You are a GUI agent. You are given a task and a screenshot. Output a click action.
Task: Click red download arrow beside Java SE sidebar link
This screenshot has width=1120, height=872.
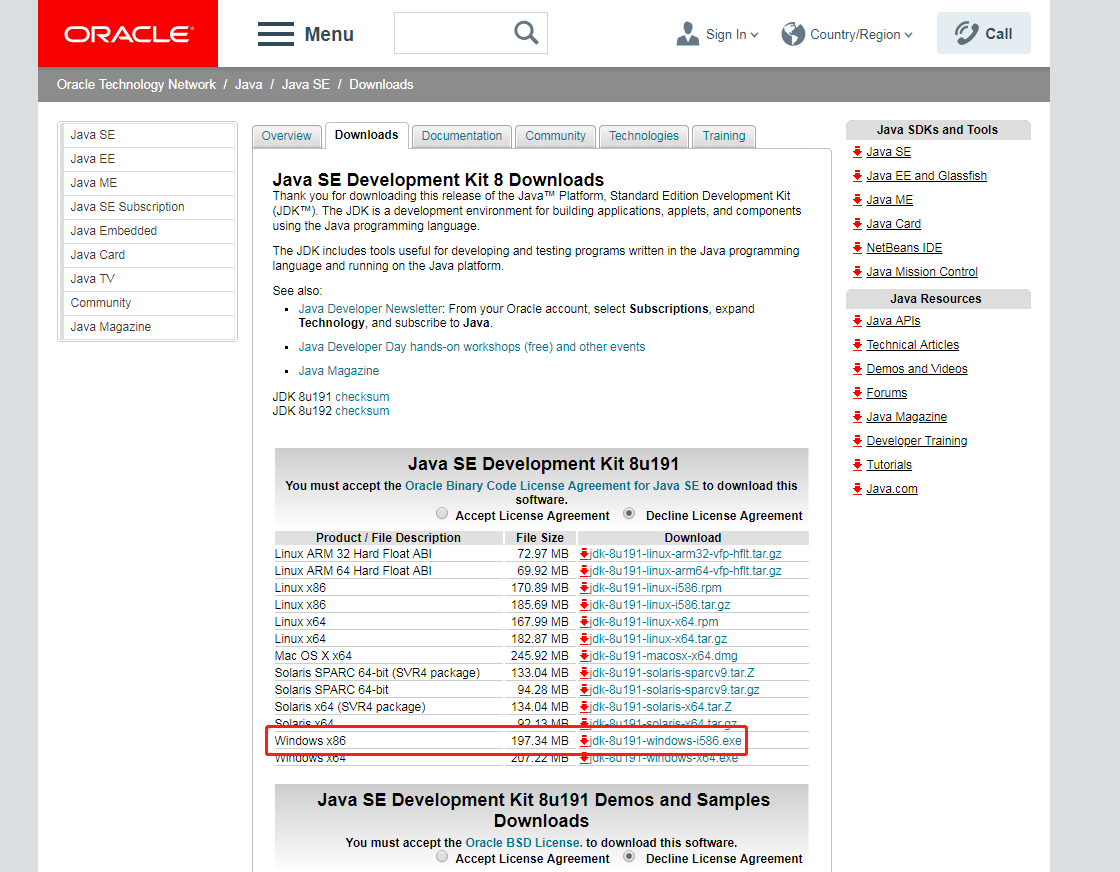(857, 151)
